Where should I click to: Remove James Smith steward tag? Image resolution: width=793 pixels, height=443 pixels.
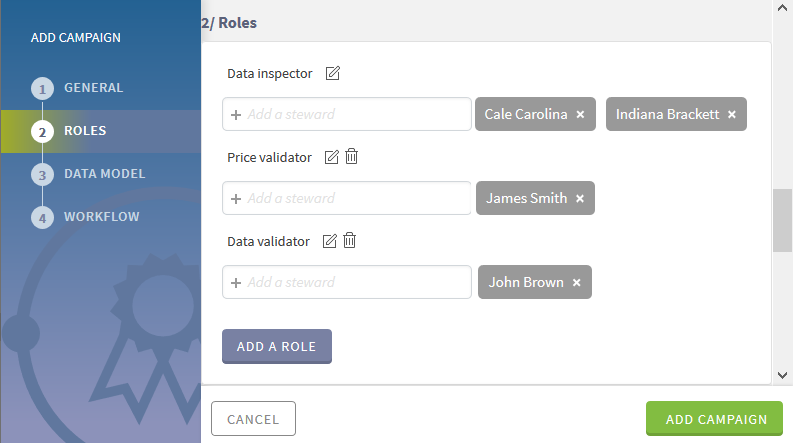point(581,198)
